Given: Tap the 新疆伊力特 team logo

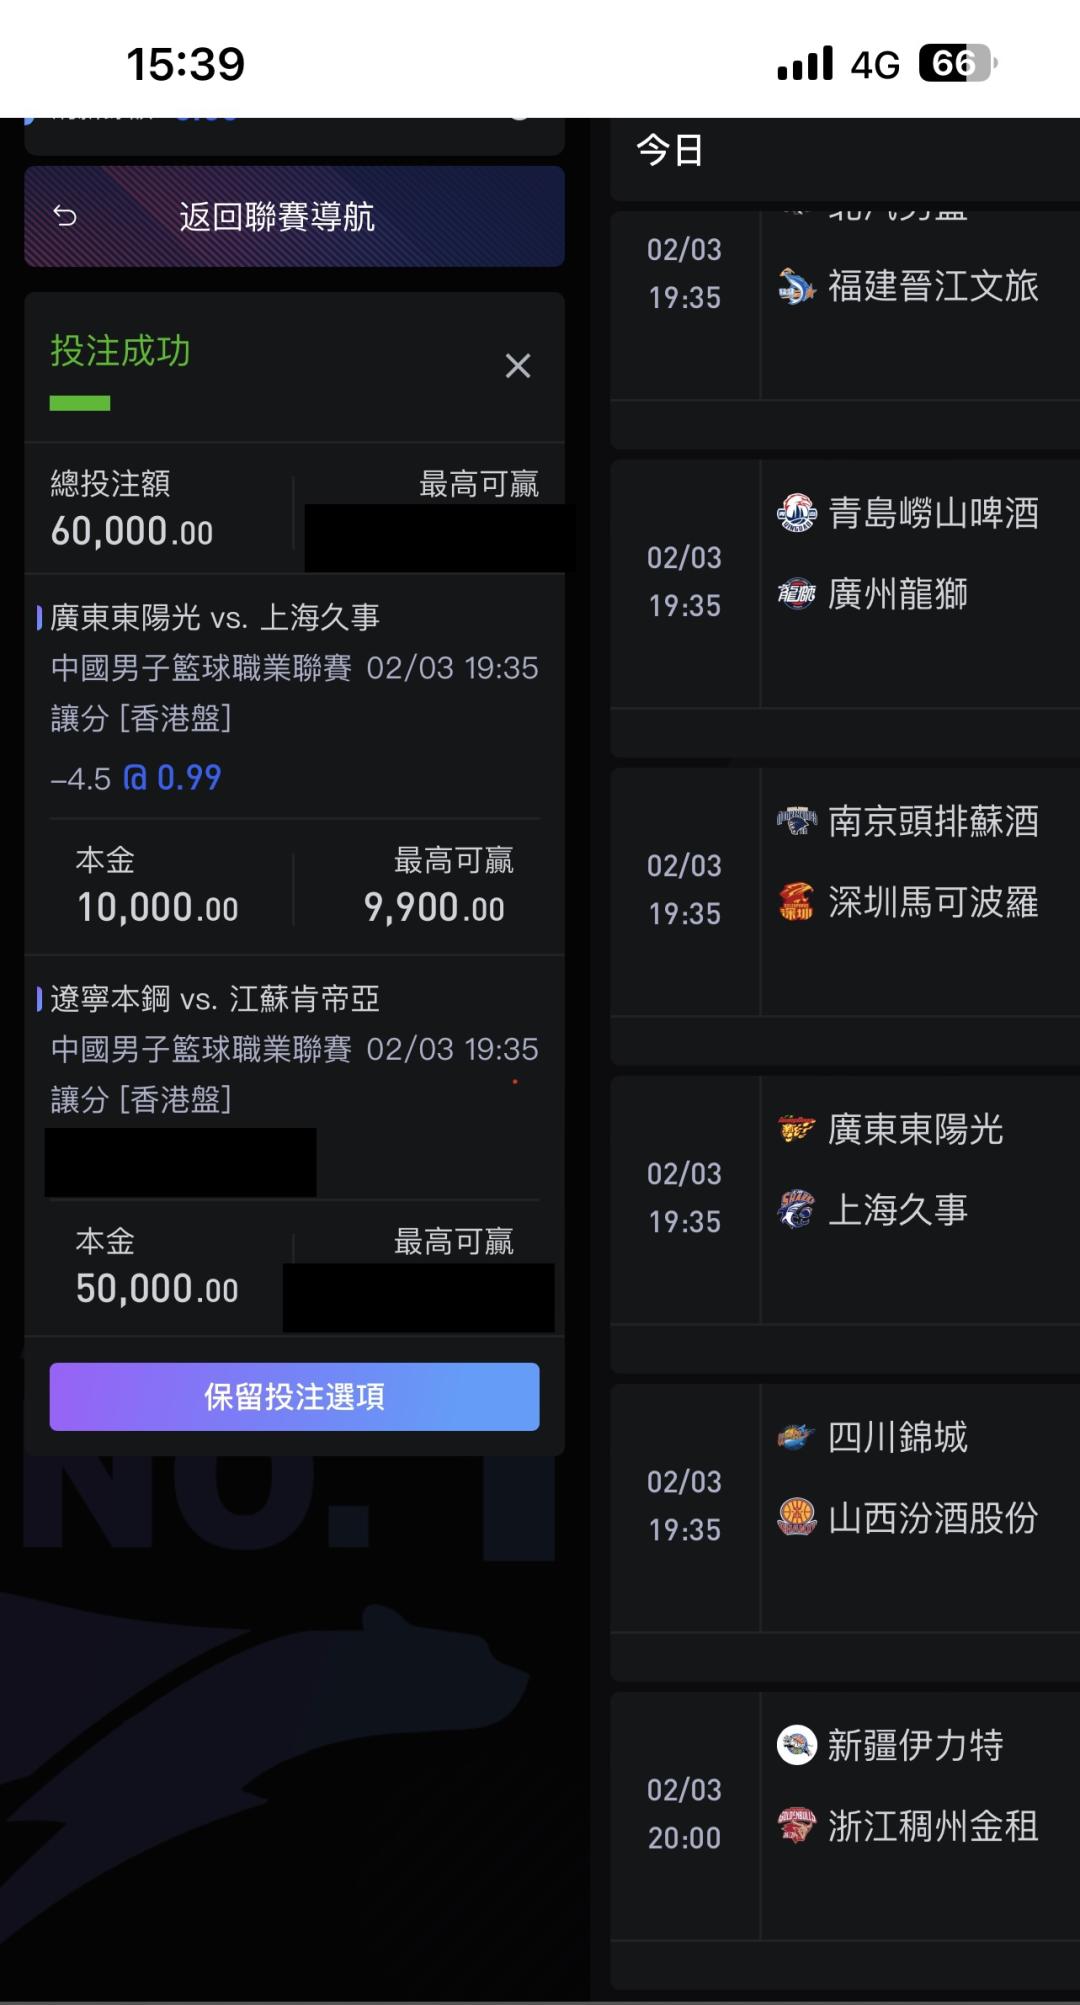Looking at the screenshot, I should 796,1745.
